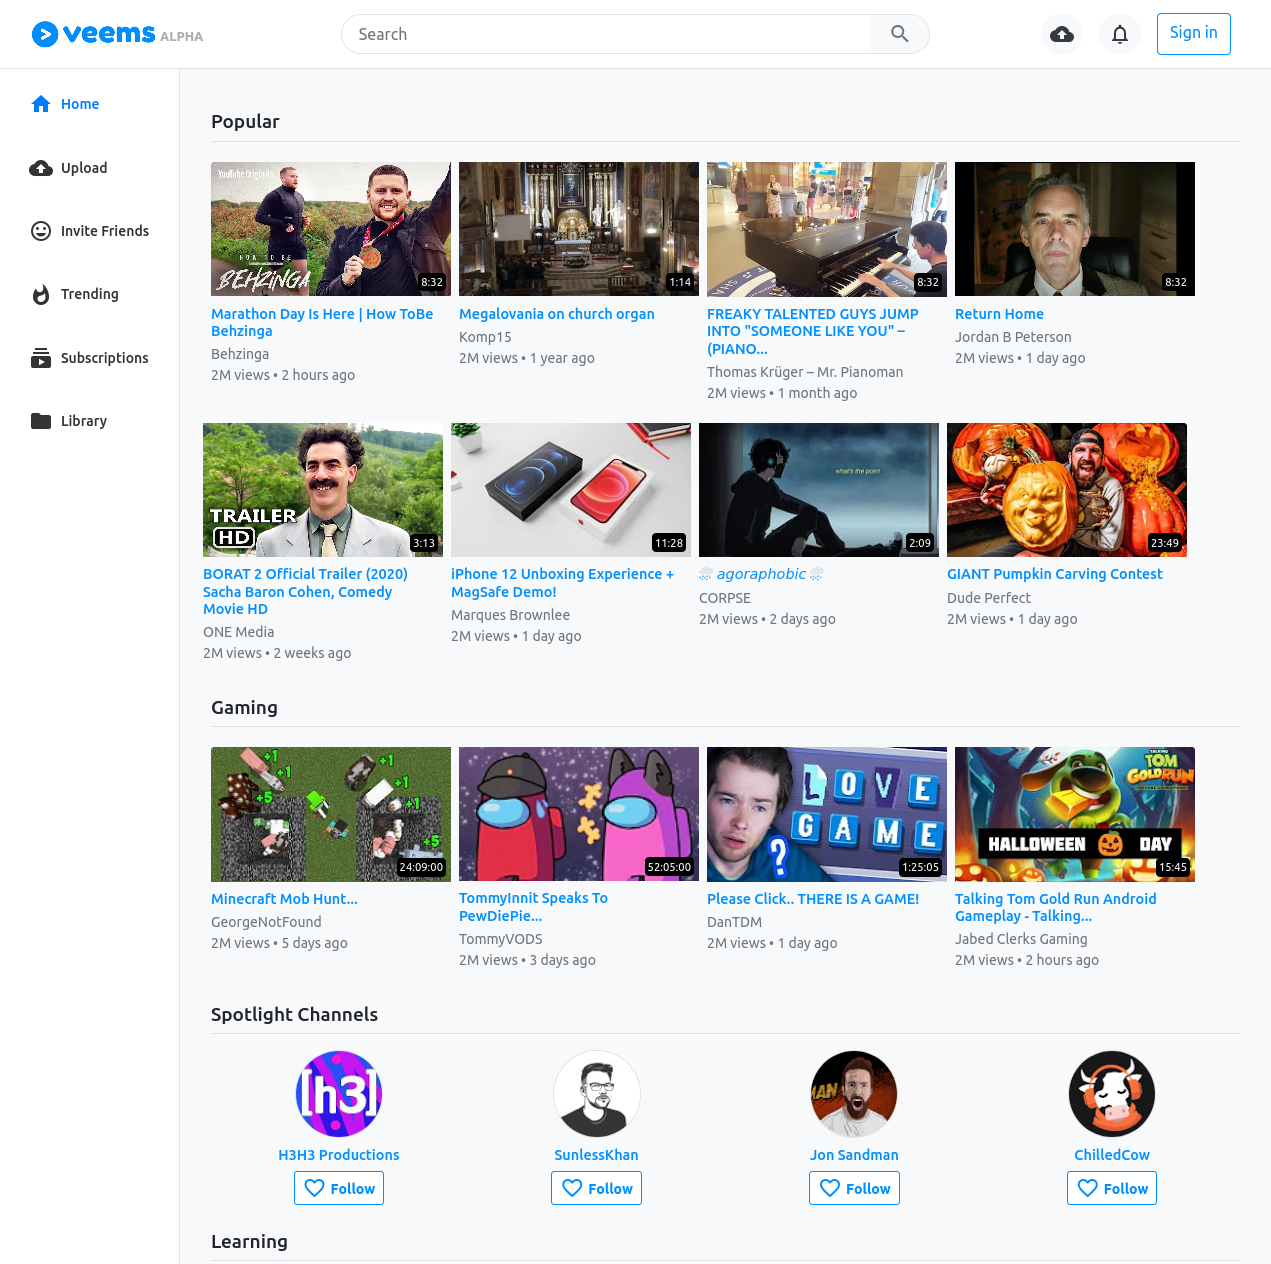Click 'Talking Tom Gold Run Android' title link

point(1056,907)
